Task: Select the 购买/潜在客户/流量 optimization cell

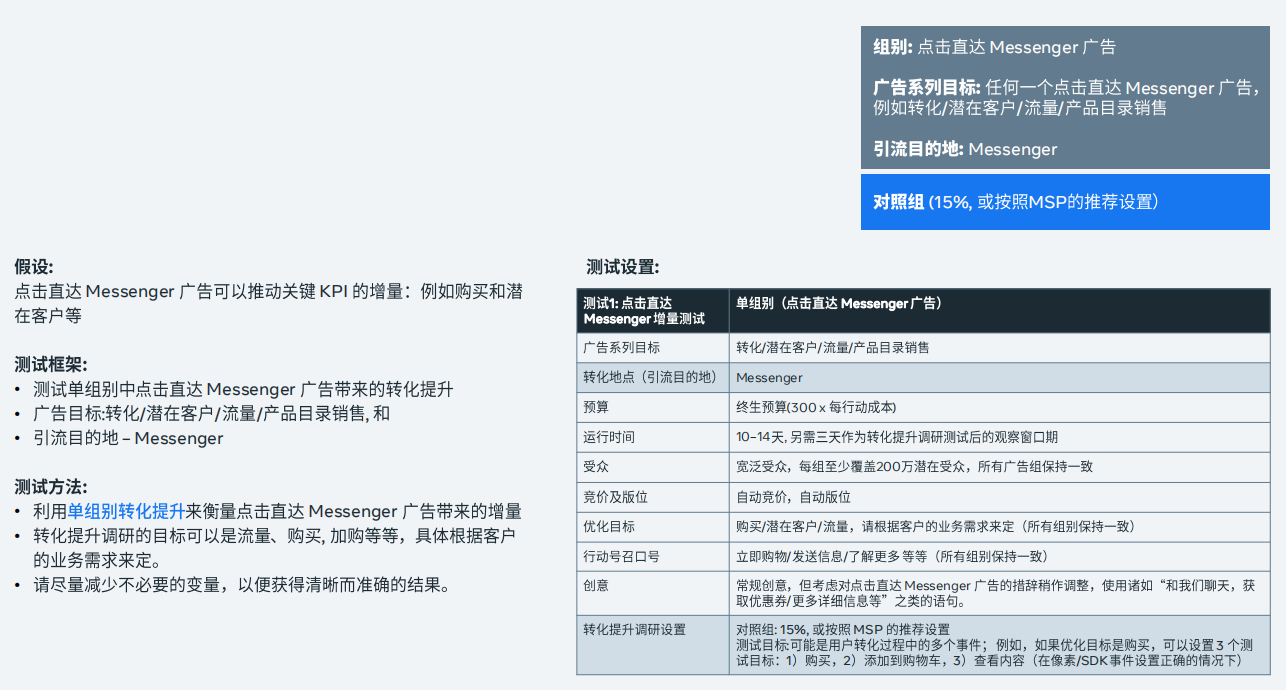Action: [1000, 526]
